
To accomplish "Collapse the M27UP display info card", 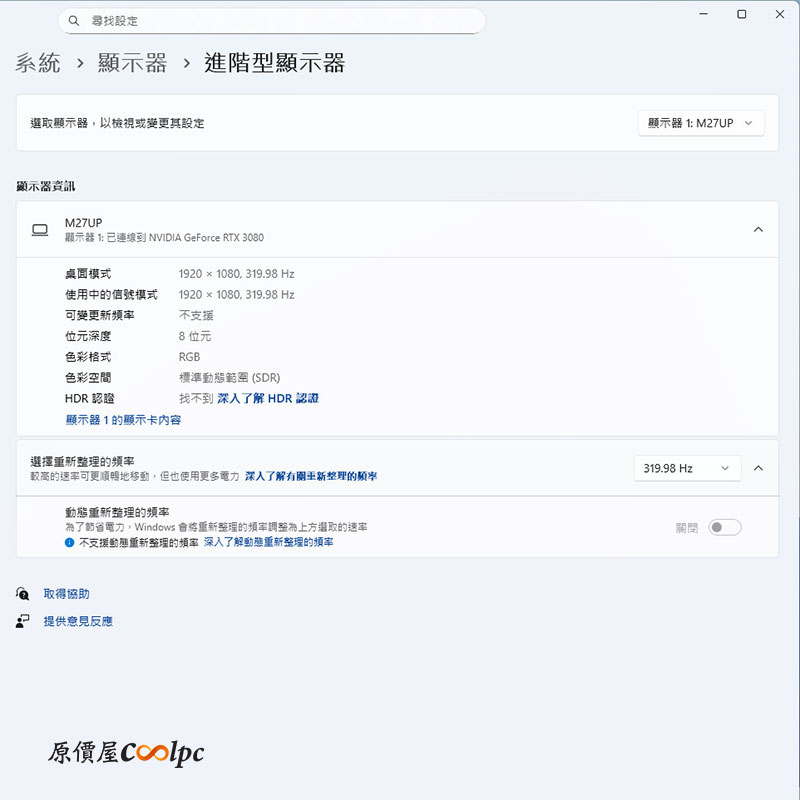I will pos(758,230).
